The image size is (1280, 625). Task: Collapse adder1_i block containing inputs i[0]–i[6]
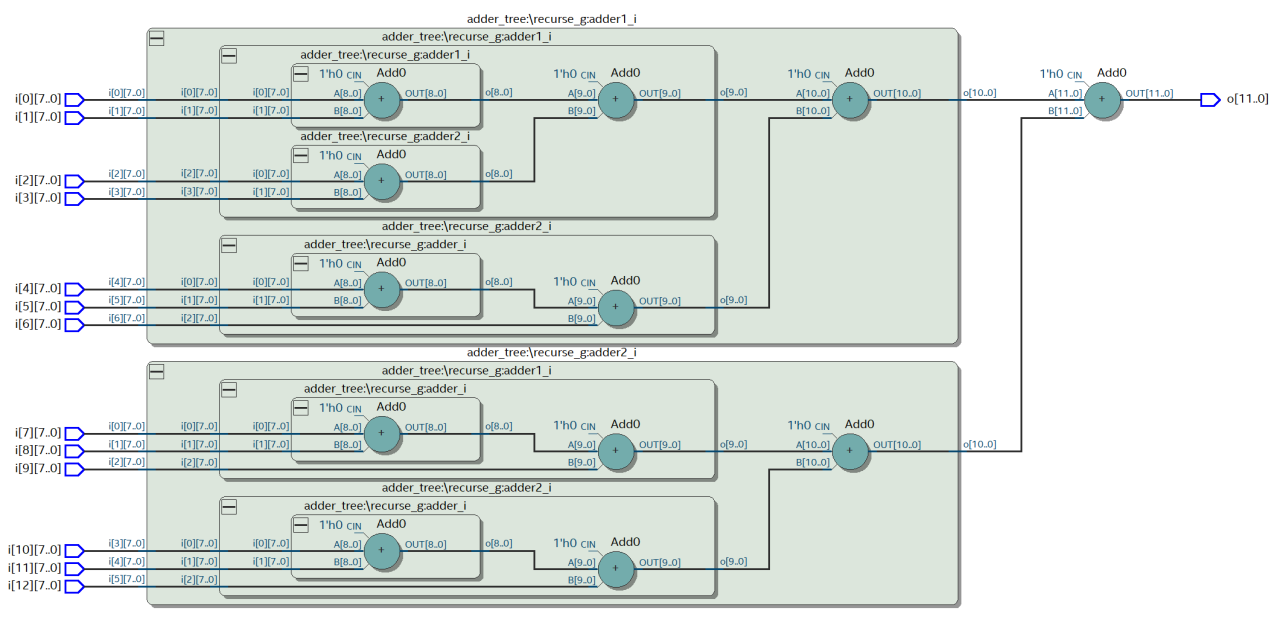tap(156, 38)
